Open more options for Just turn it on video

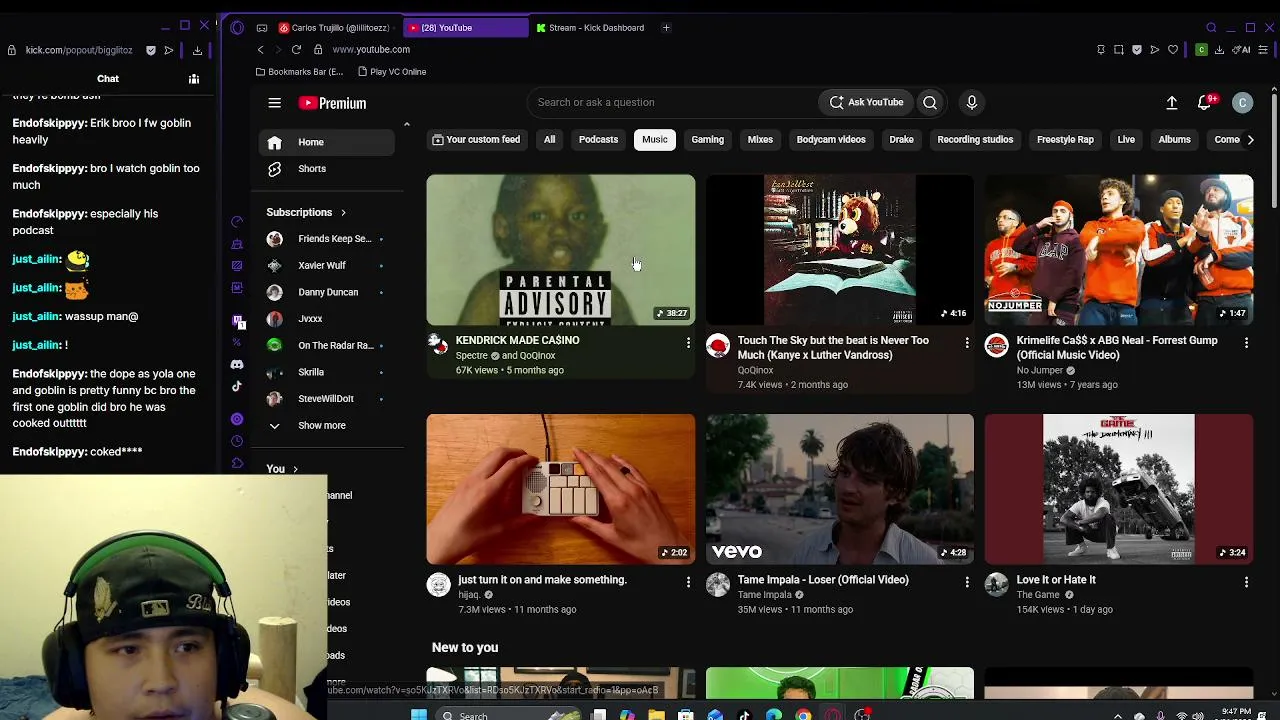coord(688,582)
